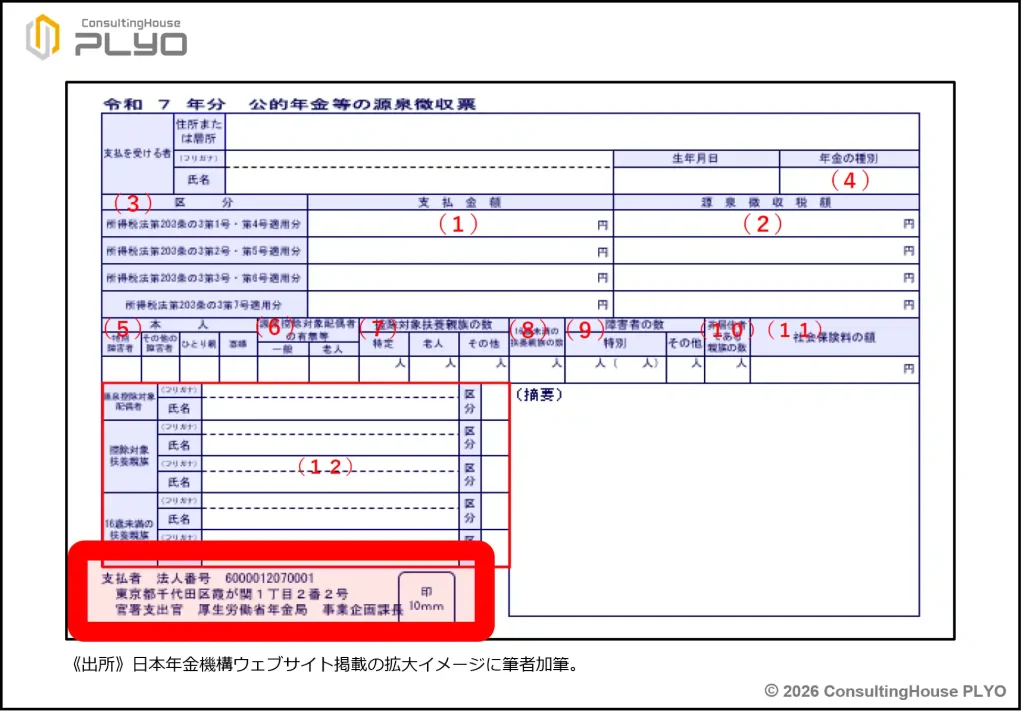Click the red marker (2) in 源泉徴収税額

[x=762, y=225]
